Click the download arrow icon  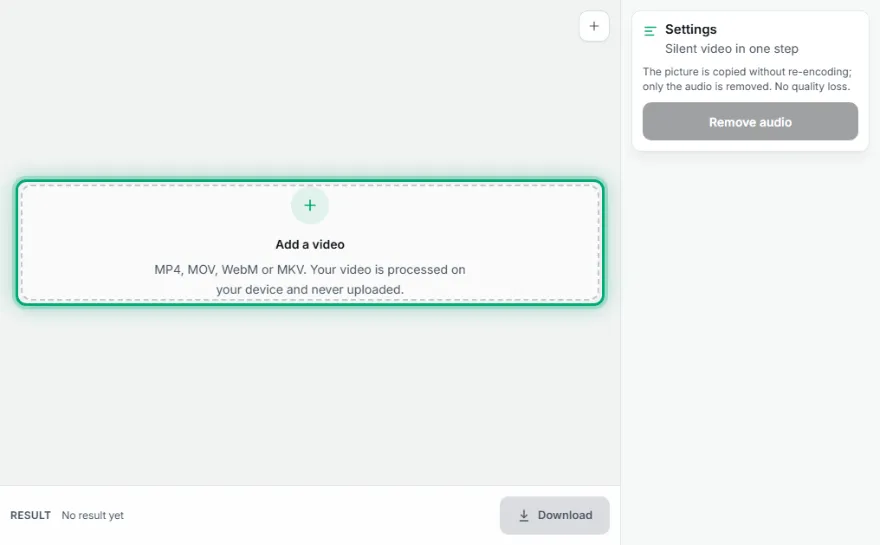click(524, 515)
